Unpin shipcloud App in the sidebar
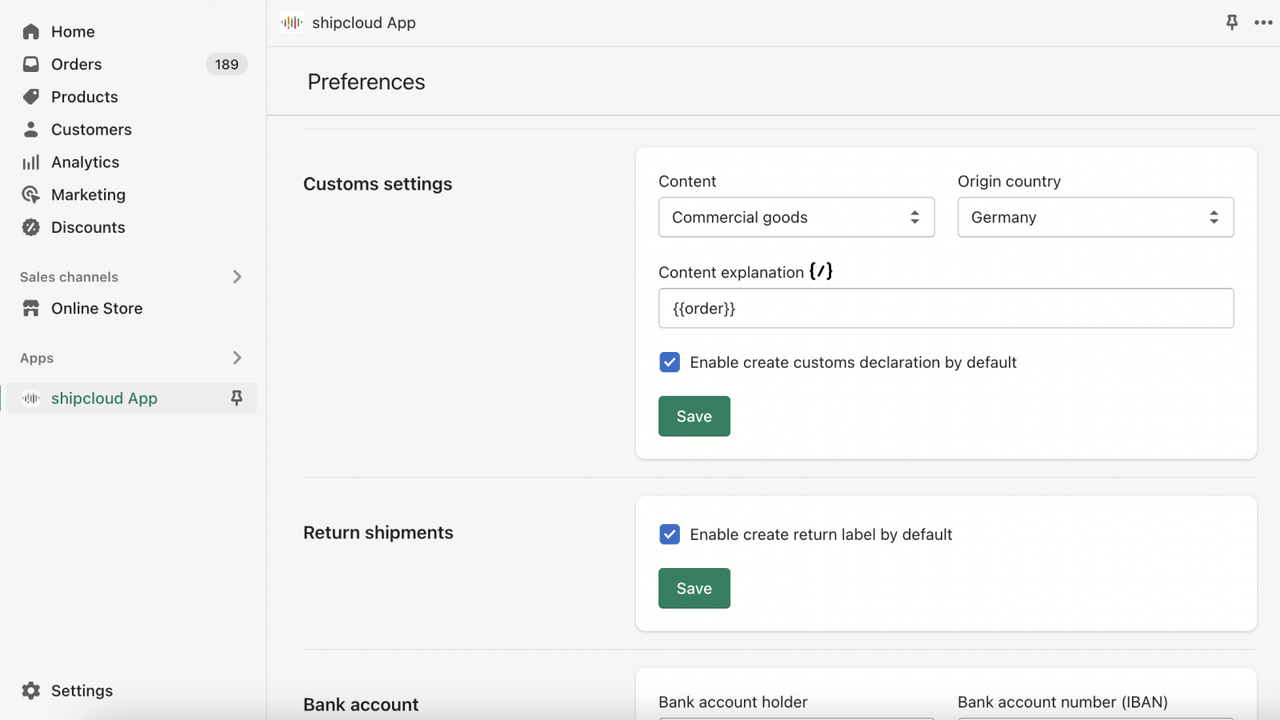The height and width of the screenshot is (720, 1280). tap(237, 398)
